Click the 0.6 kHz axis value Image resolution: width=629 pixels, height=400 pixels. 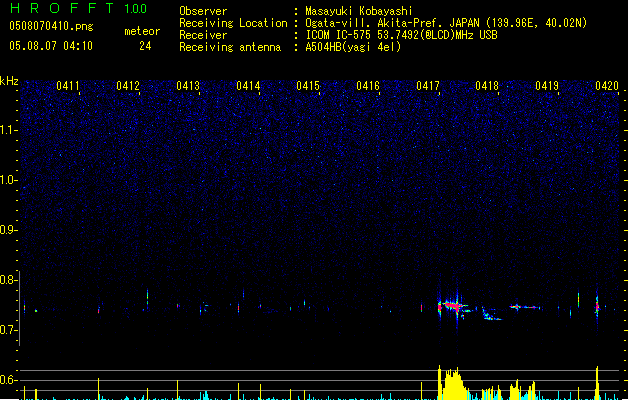pyautogui.click(x=8, y=380)
